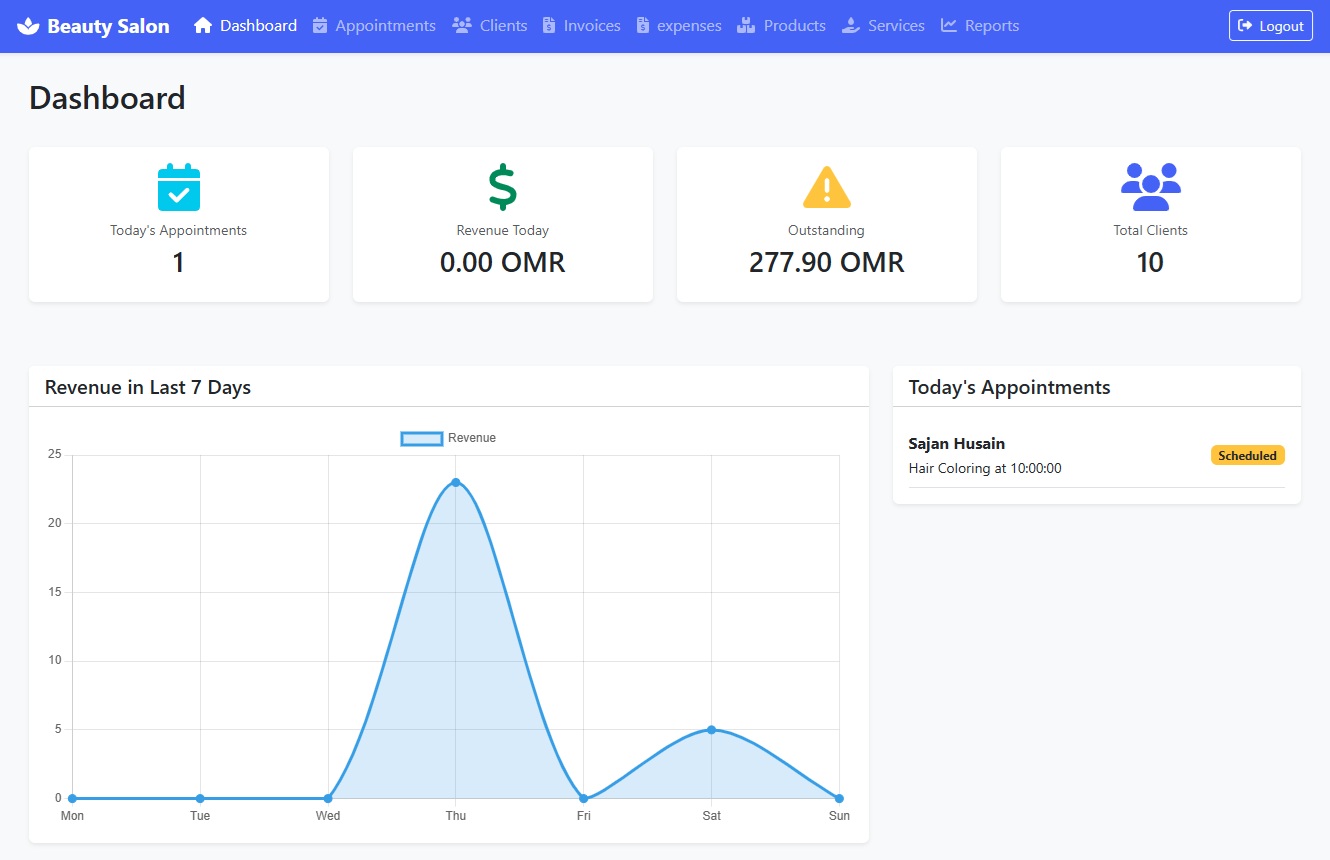
Task: Click the Logout button
Action: click(1270, 26)
